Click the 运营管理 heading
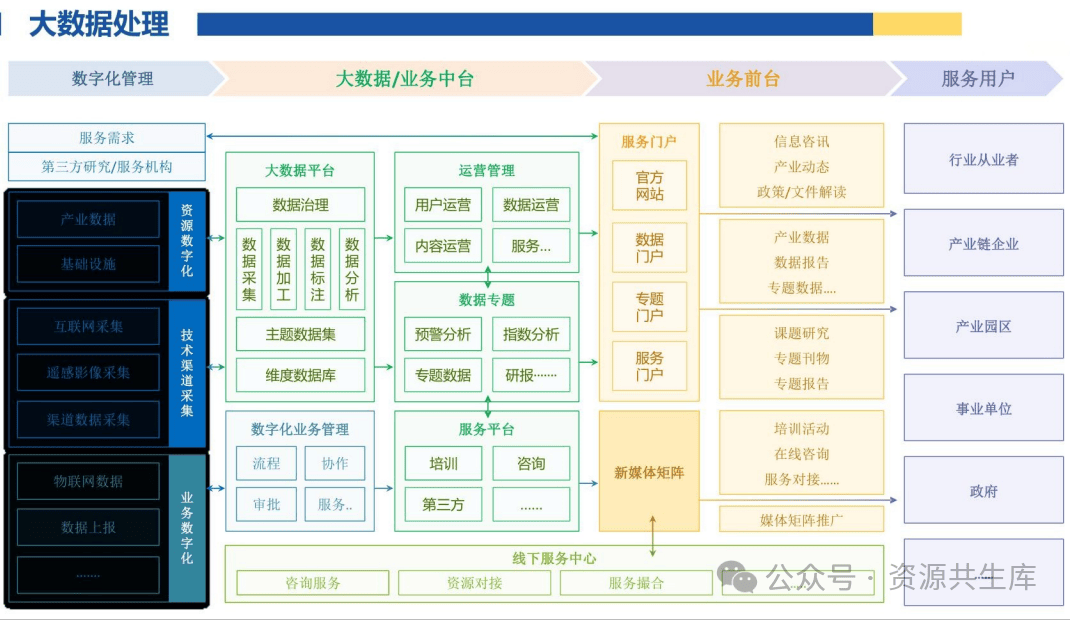The height and width of the screenshot is (620, 1070). tap(487, 171)
